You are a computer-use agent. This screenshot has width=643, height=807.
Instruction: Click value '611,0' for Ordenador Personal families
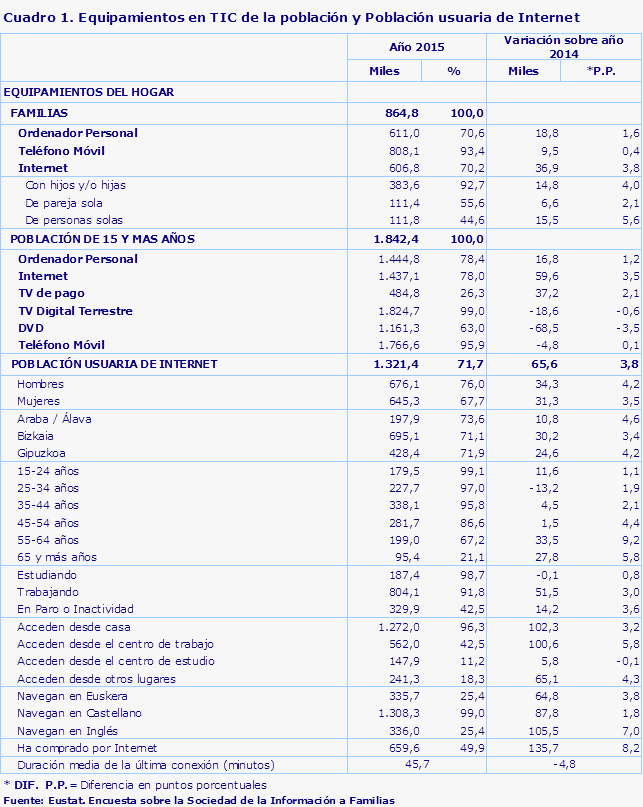point(404,133)
